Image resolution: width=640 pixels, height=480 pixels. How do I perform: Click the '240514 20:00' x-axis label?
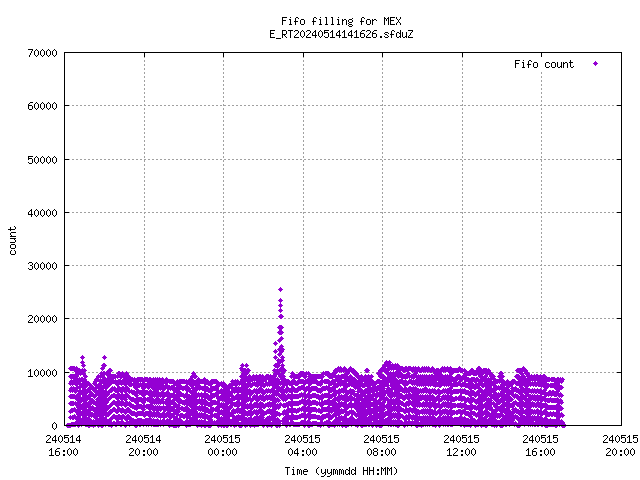(143, 446)
